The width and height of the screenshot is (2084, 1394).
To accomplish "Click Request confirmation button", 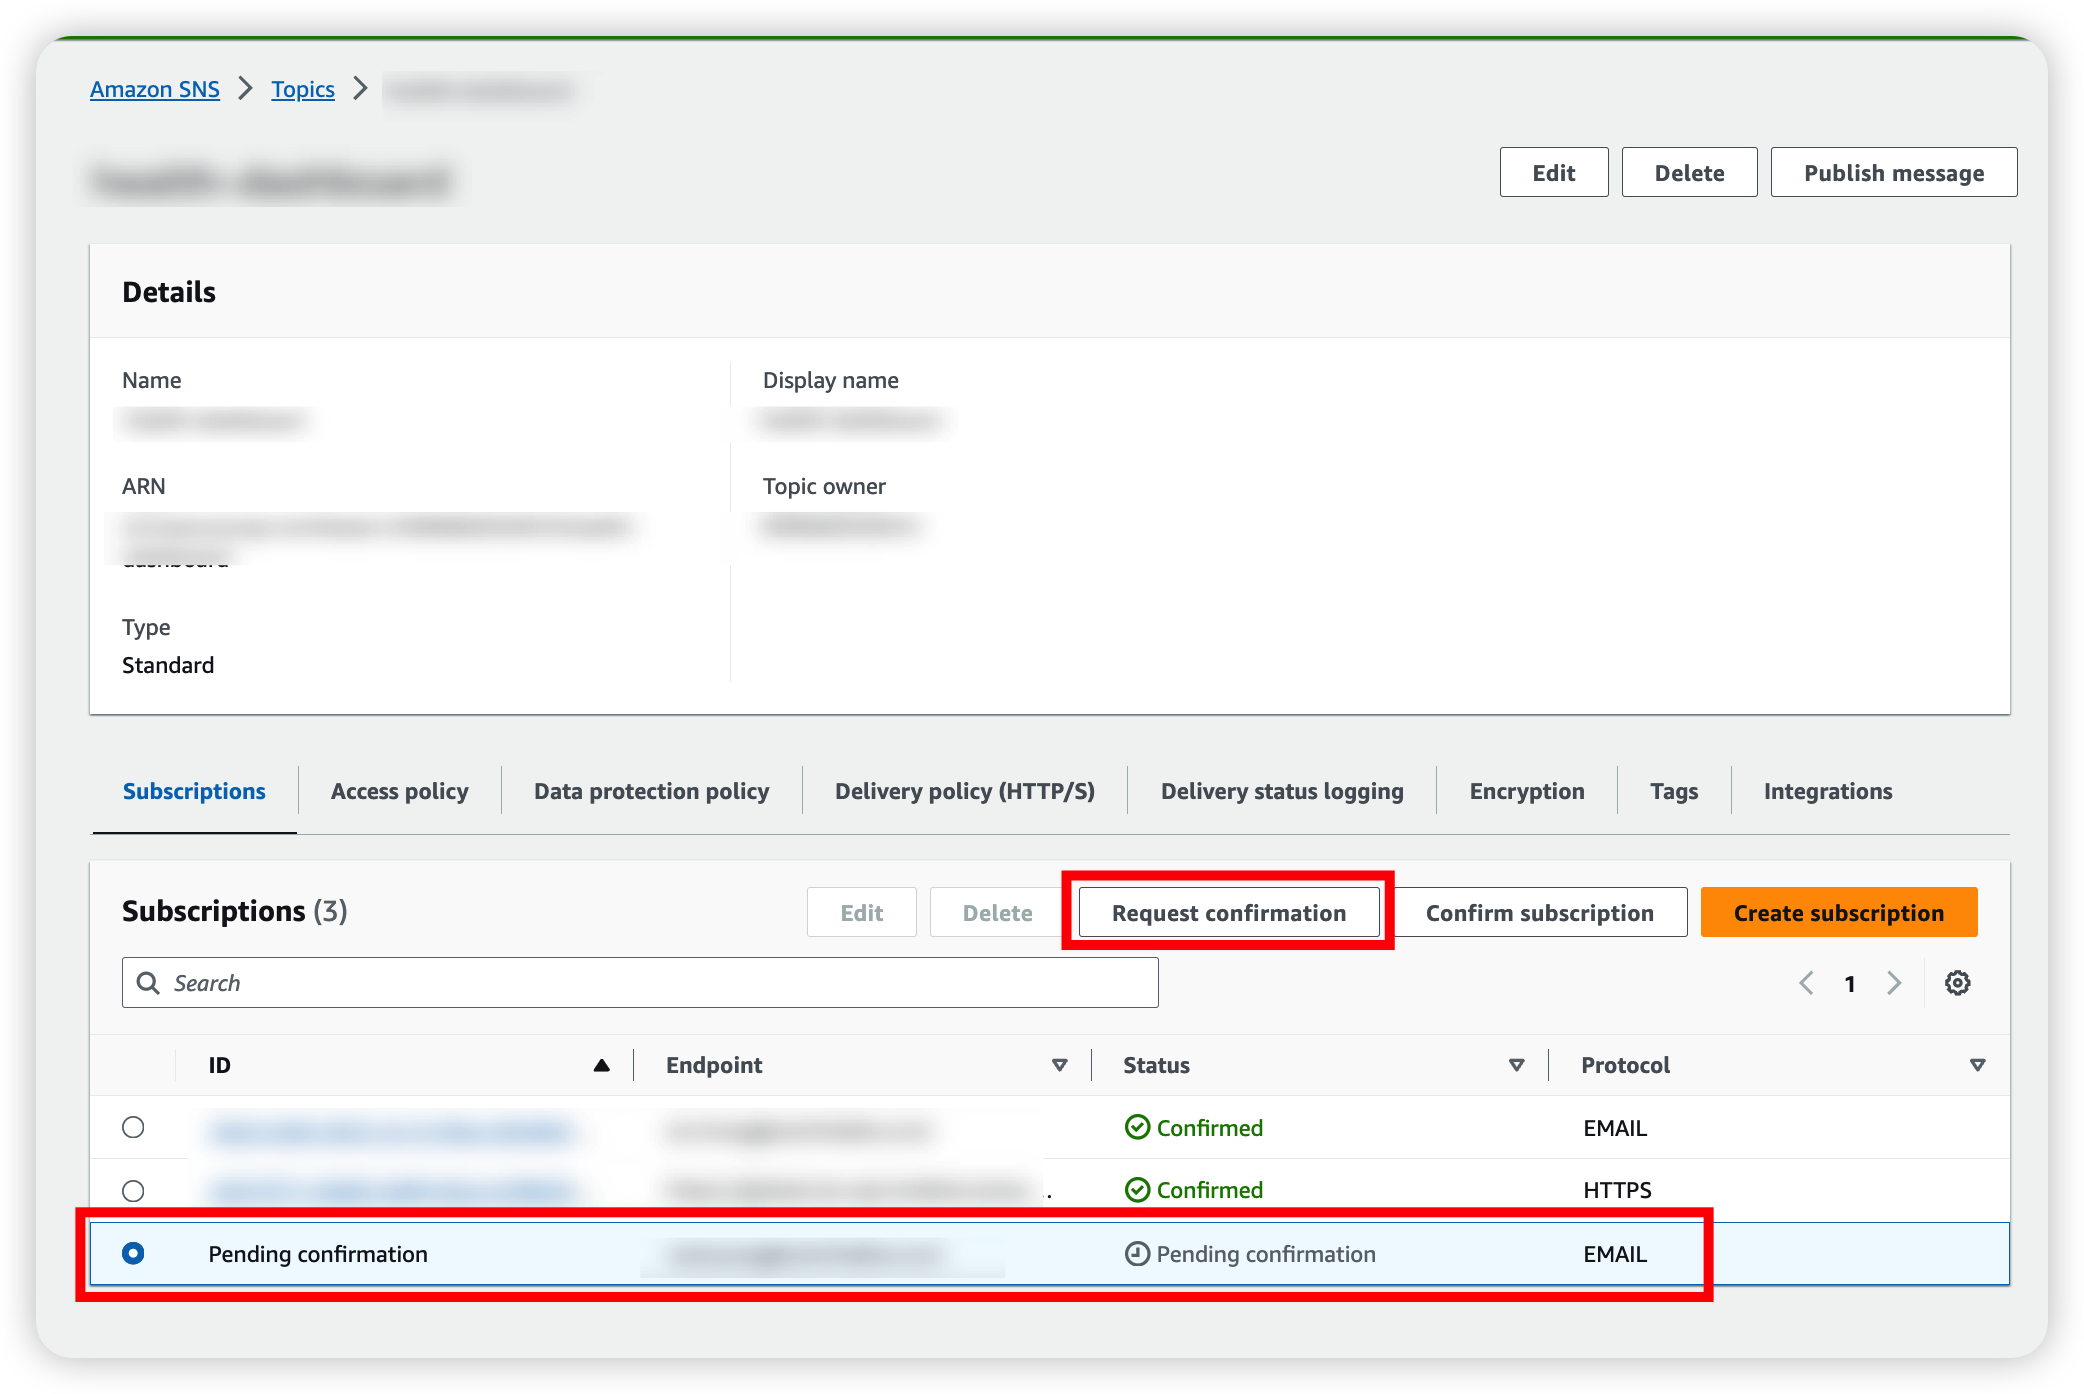I will [1228, 912].
